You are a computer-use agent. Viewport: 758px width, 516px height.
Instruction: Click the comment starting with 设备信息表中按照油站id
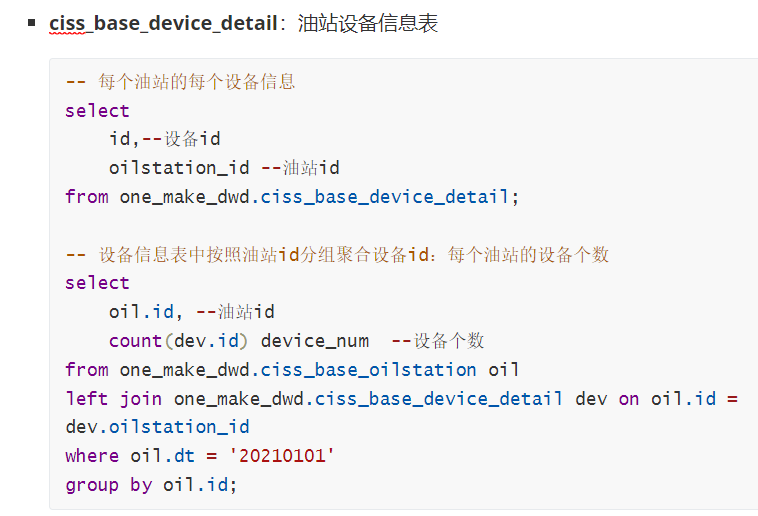tap(337, 254)
